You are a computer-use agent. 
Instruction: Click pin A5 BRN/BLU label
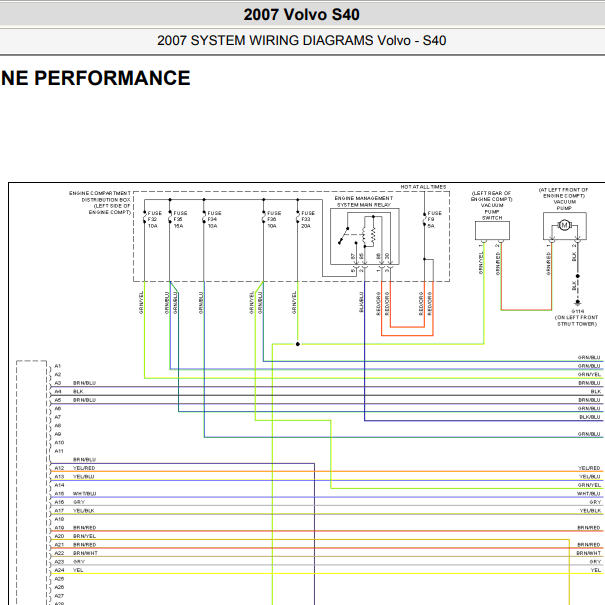point(84,400)
